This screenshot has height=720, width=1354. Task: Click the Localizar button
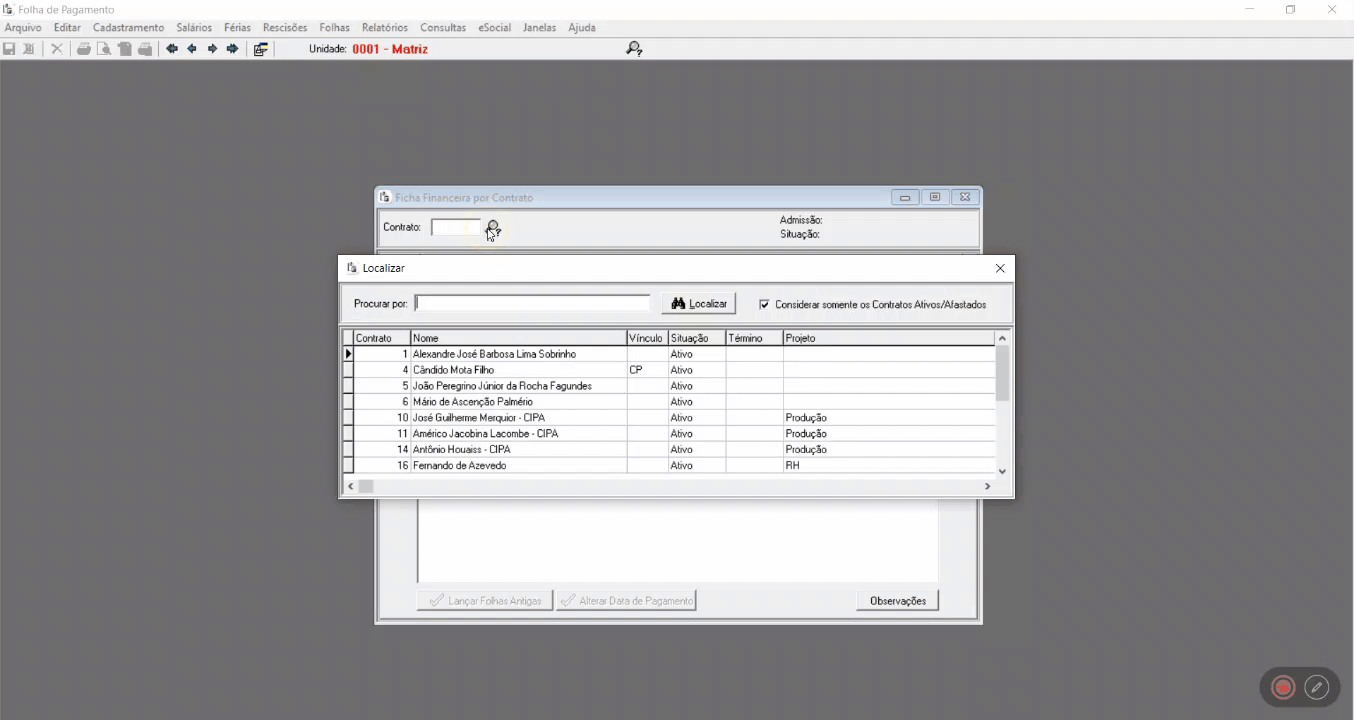click(x=697, y=303)
